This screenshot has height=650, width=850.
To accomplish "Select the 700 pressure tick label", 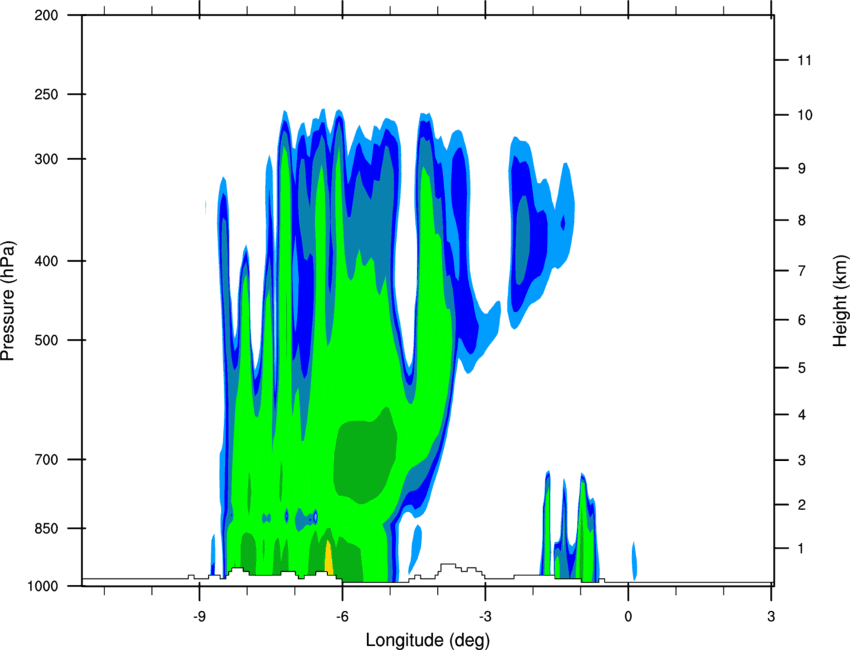I will coord(47,459).
